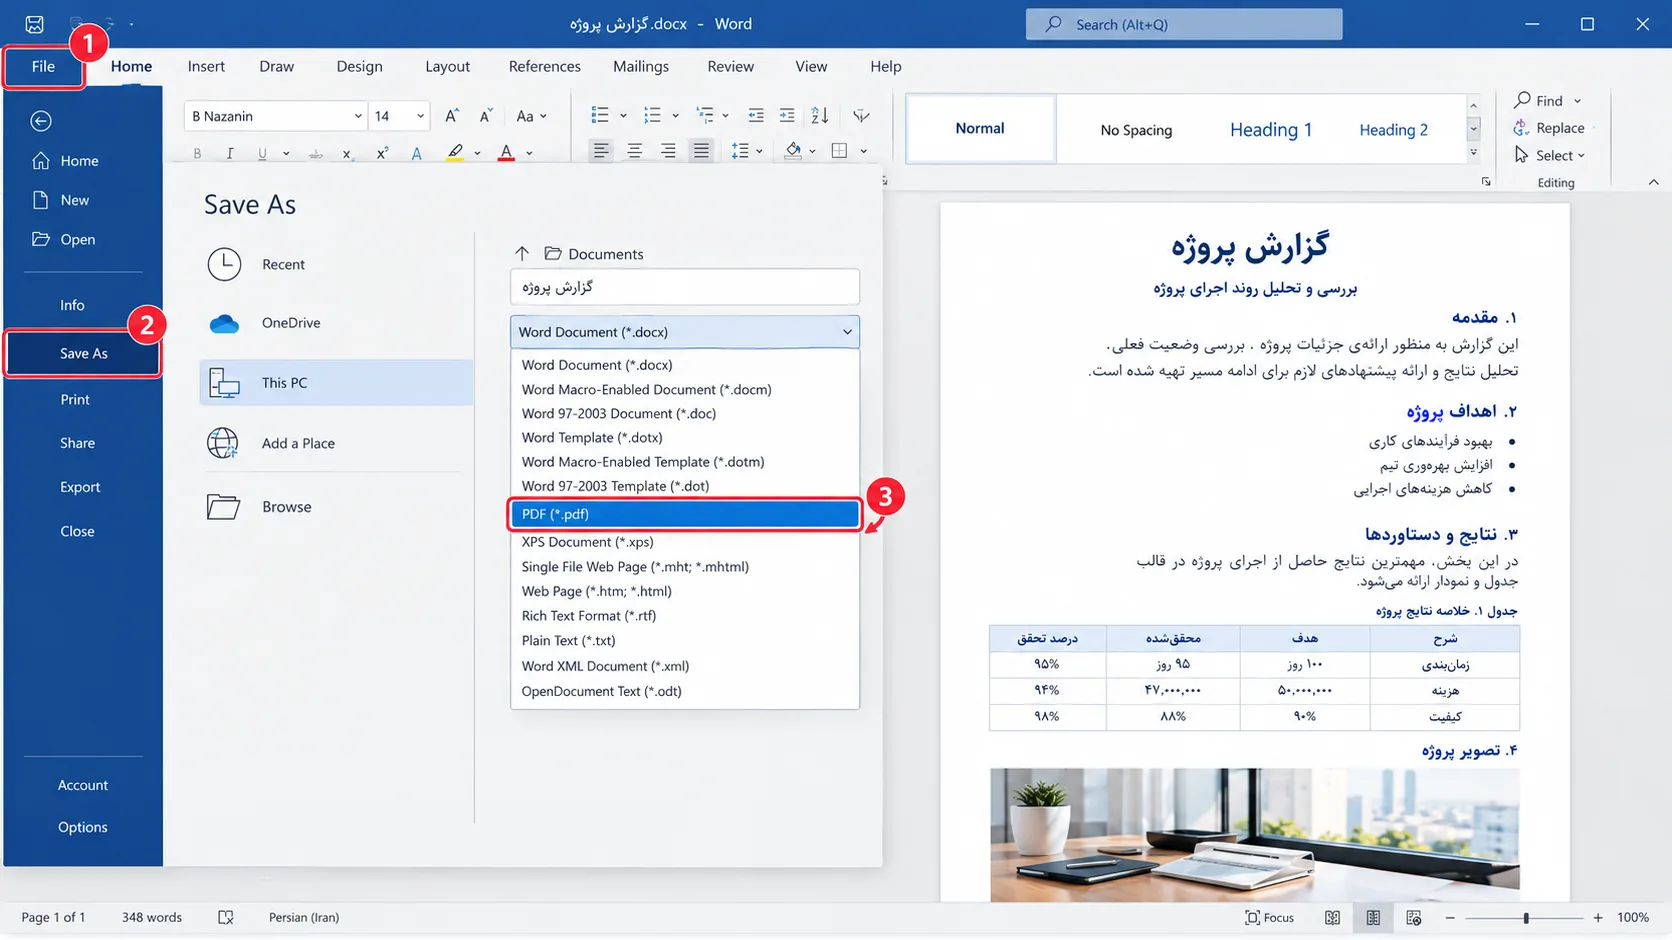Open the Insert ribbon tab
The image size is (1672, 940).
tap(206, 66)
